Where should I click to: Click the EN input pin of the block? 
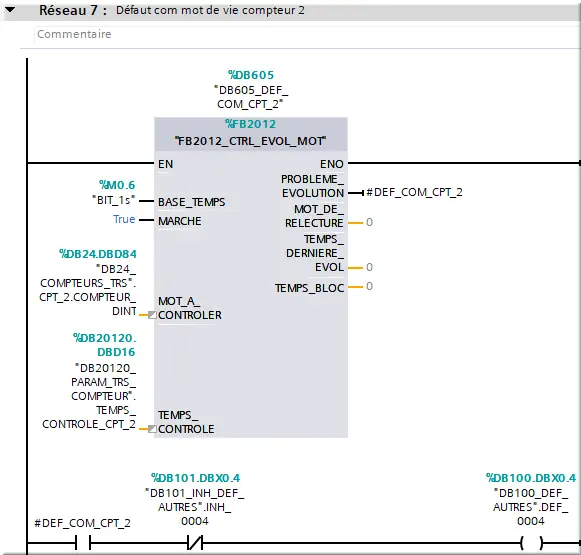point(165,164)
